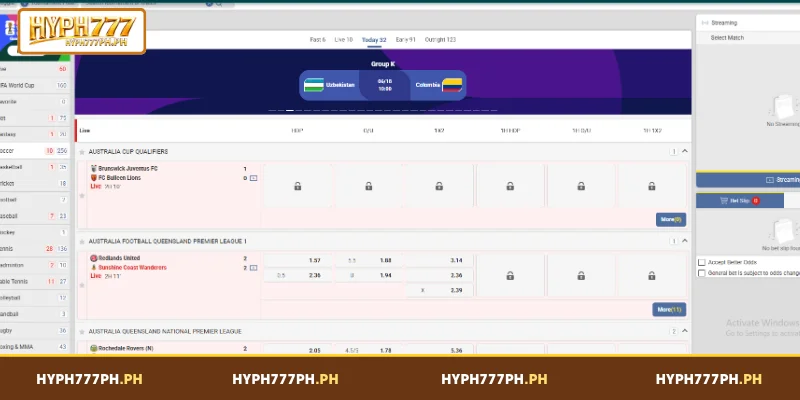Collapse Australia Queensland National Premier League section

[685, 331]
